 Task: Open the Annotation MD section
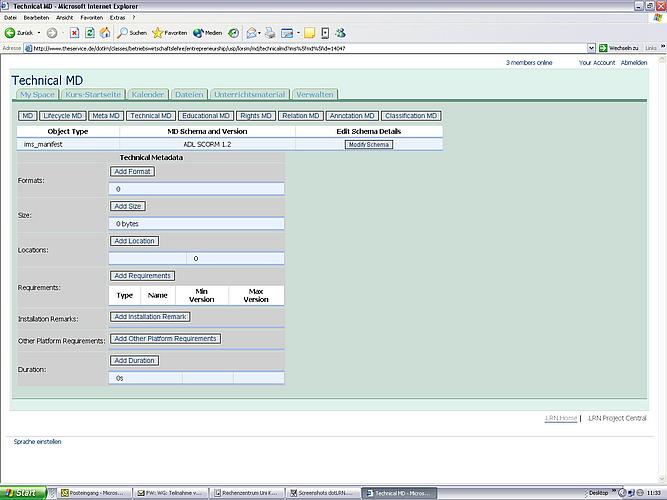(x=352, y=116)
